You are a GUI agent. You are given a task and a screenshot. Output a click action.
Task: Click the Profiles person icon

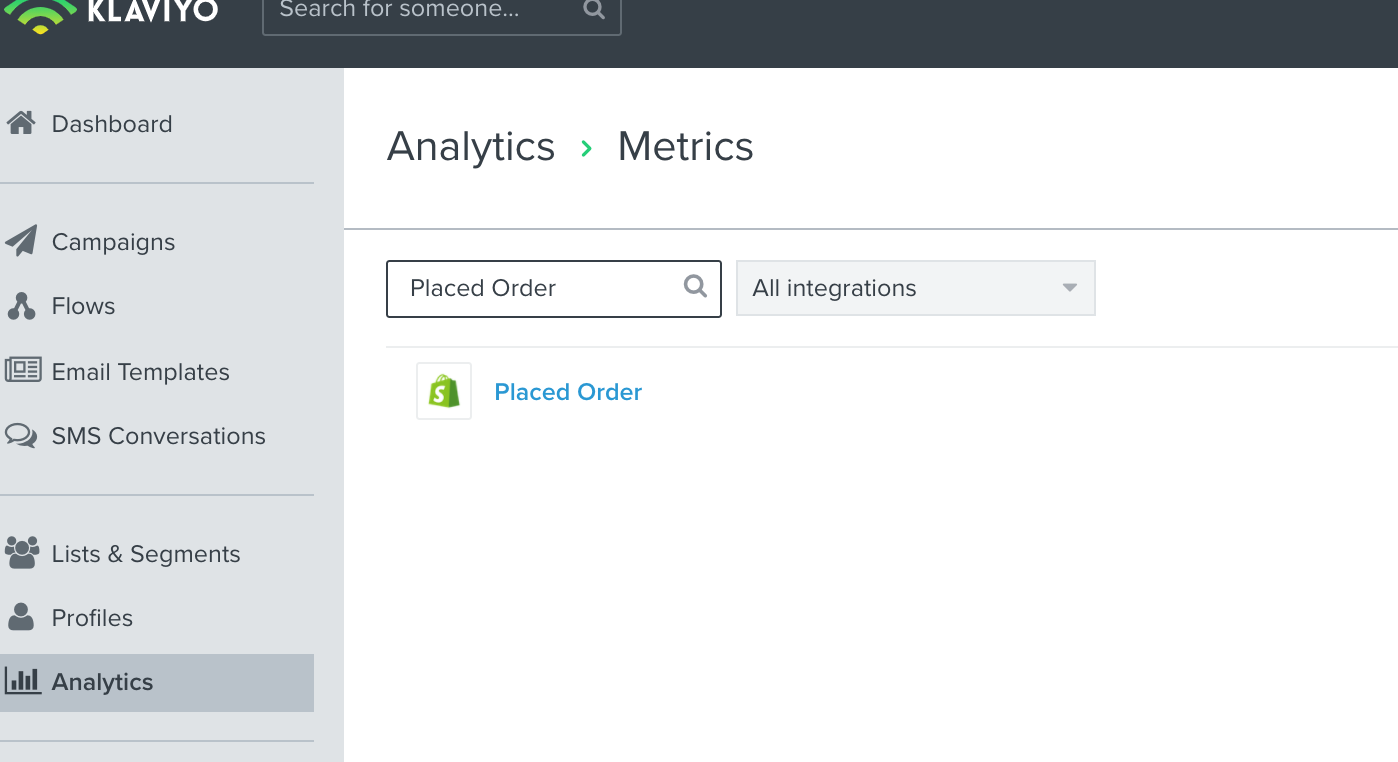click(21, 617)
